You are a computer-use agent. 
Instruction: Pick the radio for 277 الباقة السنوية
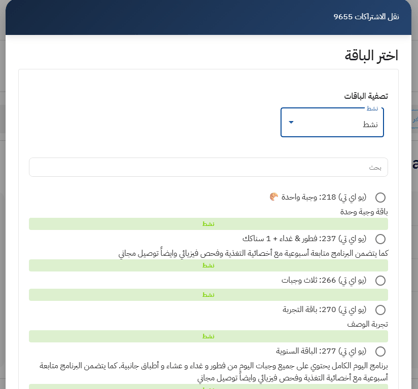(x=380, y=351)
